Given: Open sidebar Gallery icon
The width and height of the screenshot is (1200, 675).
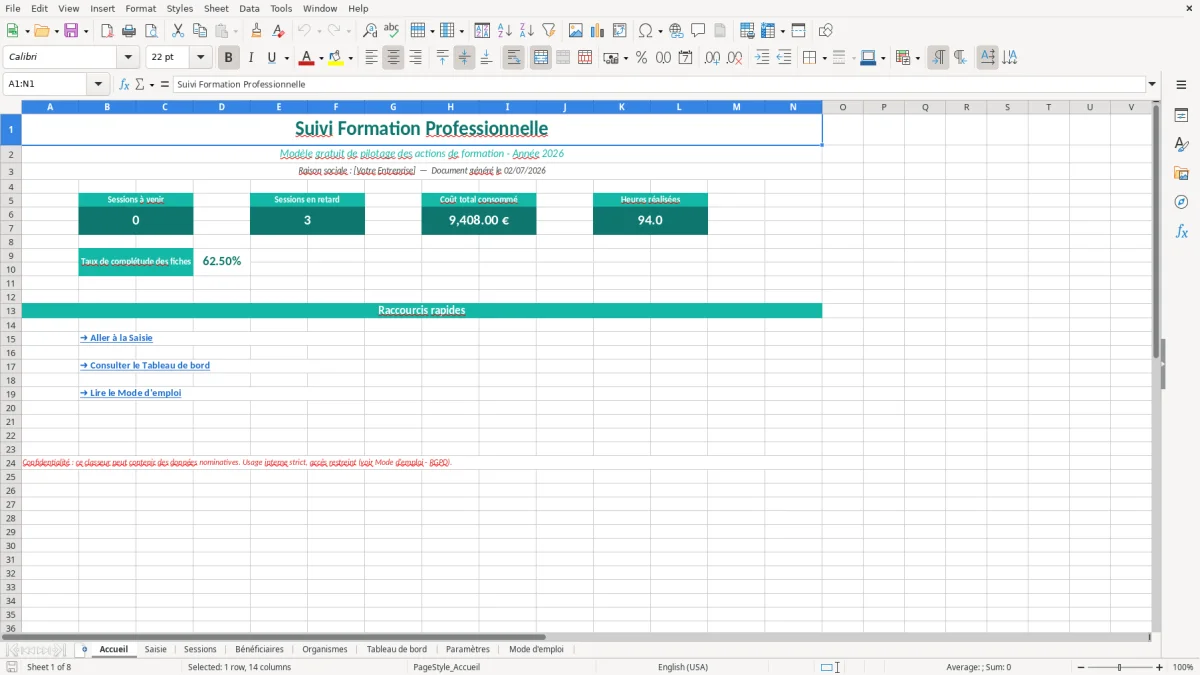Looking at the screenshot, I should [x=1181, y=173].
